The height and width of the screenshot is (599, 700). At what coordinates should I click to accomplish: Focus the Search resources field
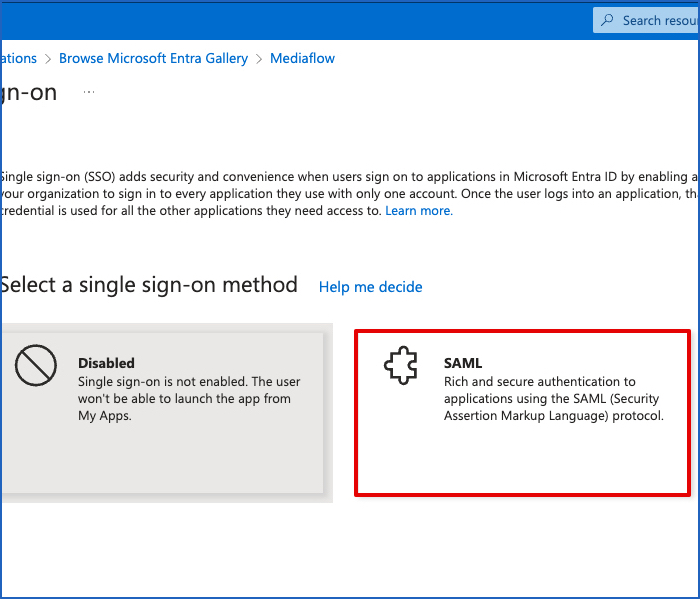tap(646, 20)
